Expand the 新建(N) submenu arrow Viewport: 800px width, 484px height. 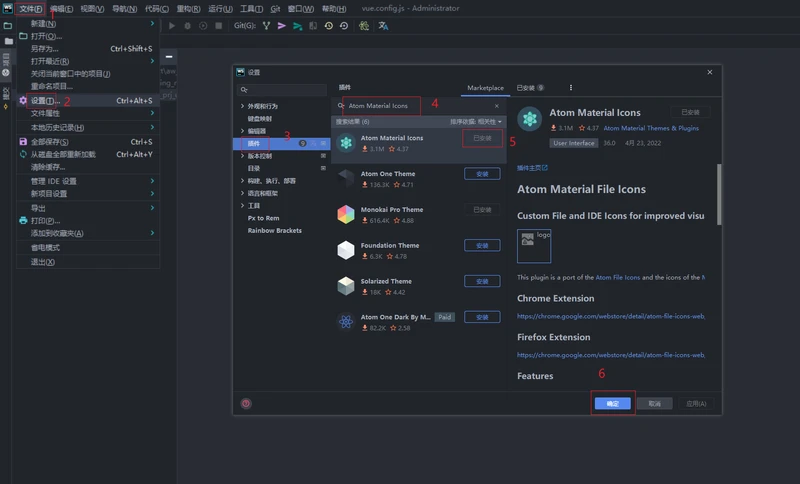coord(152,23)
